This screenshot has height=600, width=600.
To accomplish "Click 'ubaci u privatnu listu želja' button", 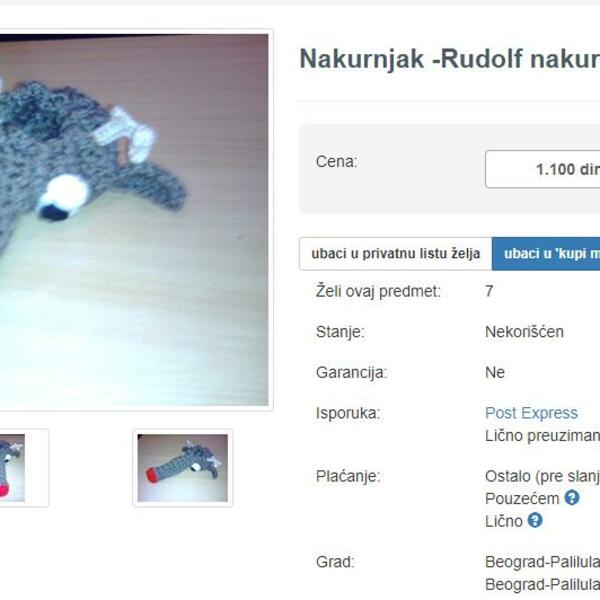I will [x=396, y=253].
